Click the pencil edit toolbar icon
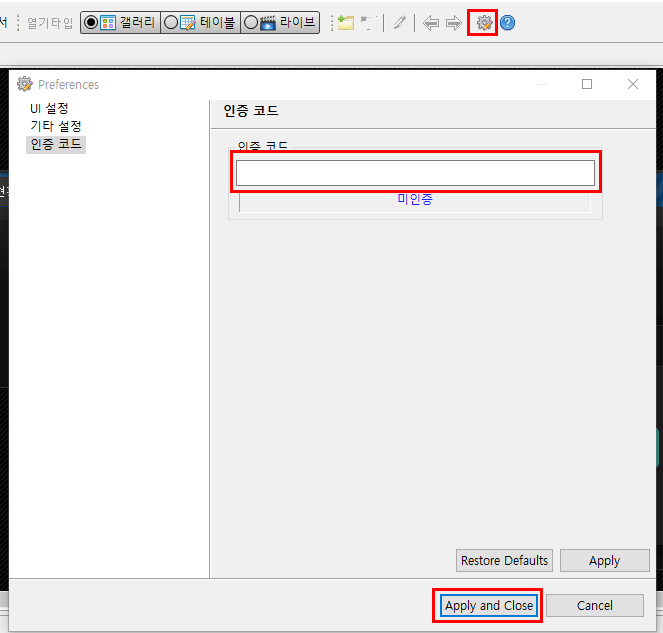The width and height of the screenshot is (663, 633). pyautogui.click(x=400, y=22)
